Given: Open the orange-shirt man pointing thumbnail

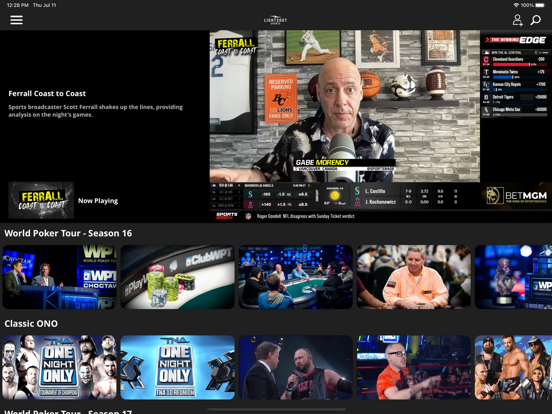Looking at the screenshot, I should (414, 367).
